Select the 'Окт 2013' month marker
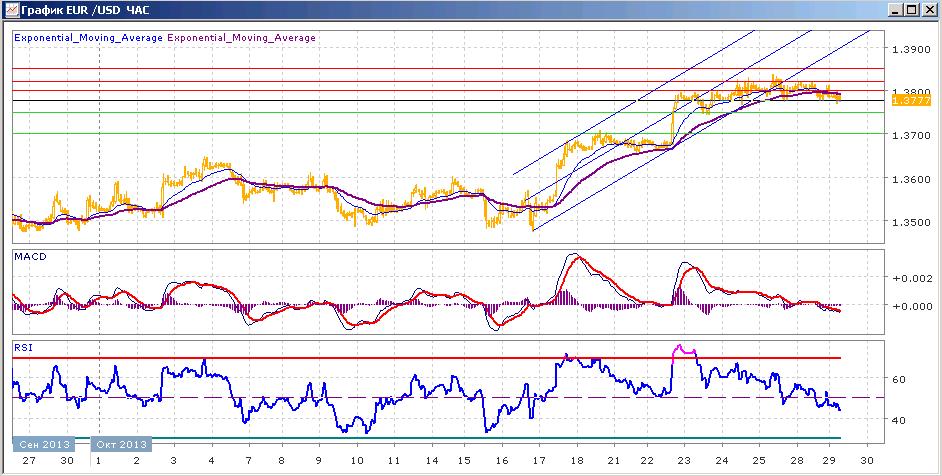 (x=121, y=445)
